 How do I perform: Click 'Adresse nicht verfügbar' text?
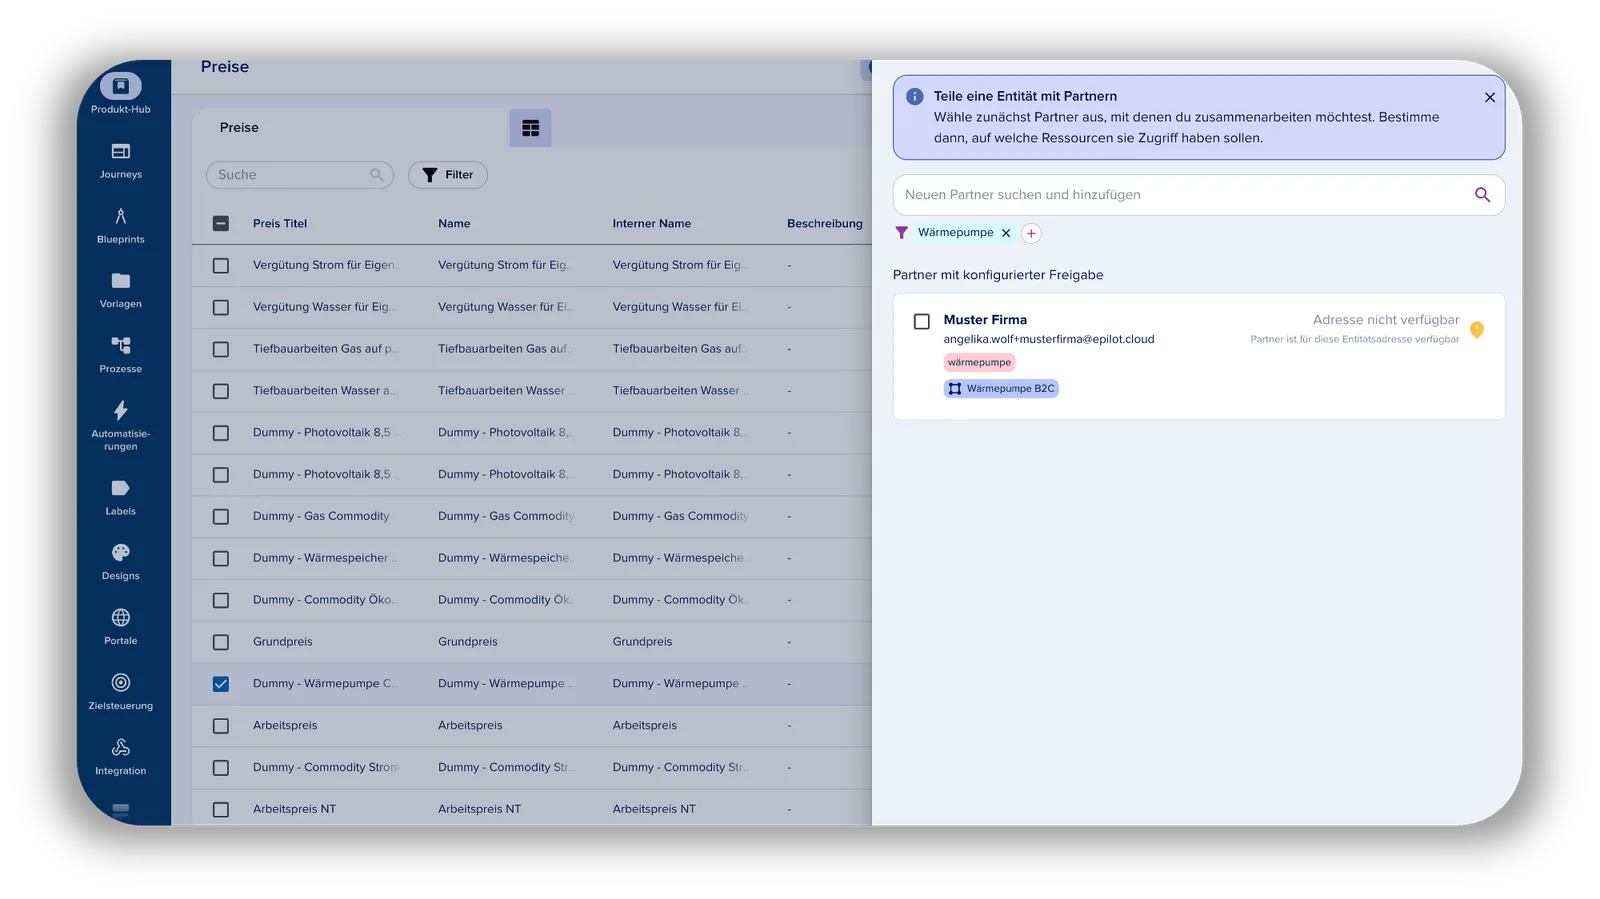pyautogui.click(x=1386, y=320)
